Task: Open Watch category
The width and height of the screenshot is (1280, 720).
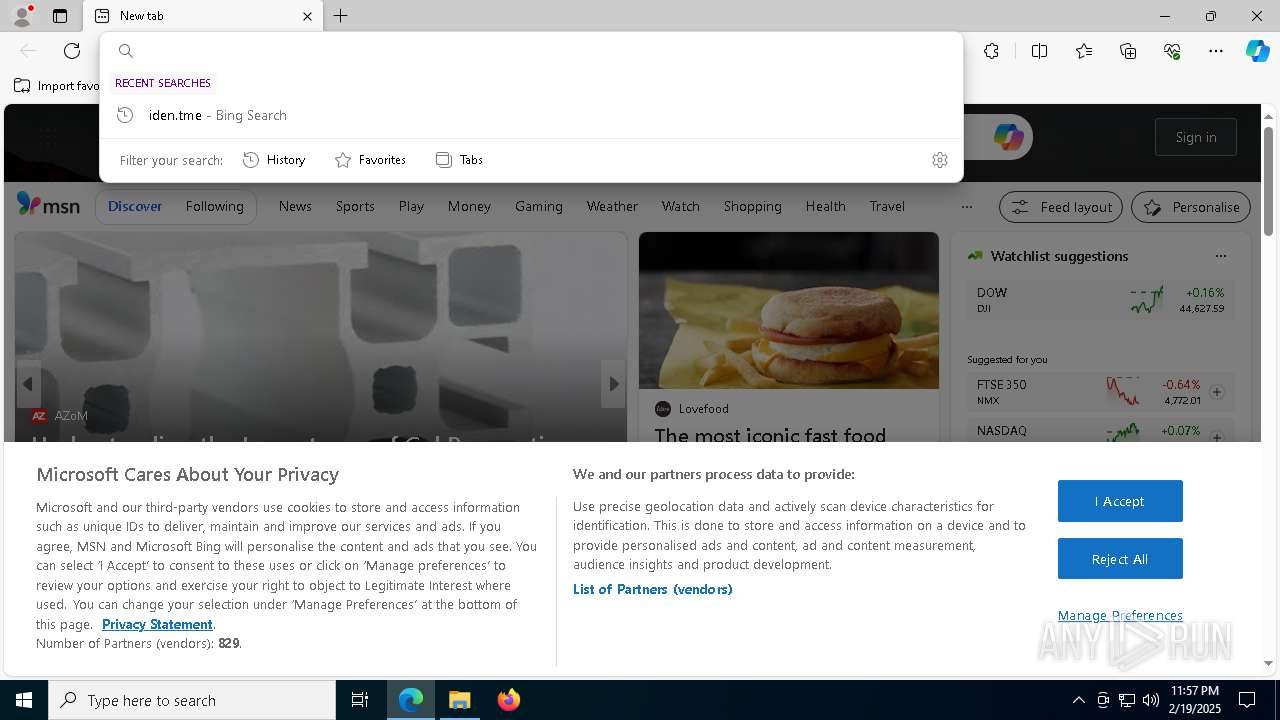Action: (680, 206)
